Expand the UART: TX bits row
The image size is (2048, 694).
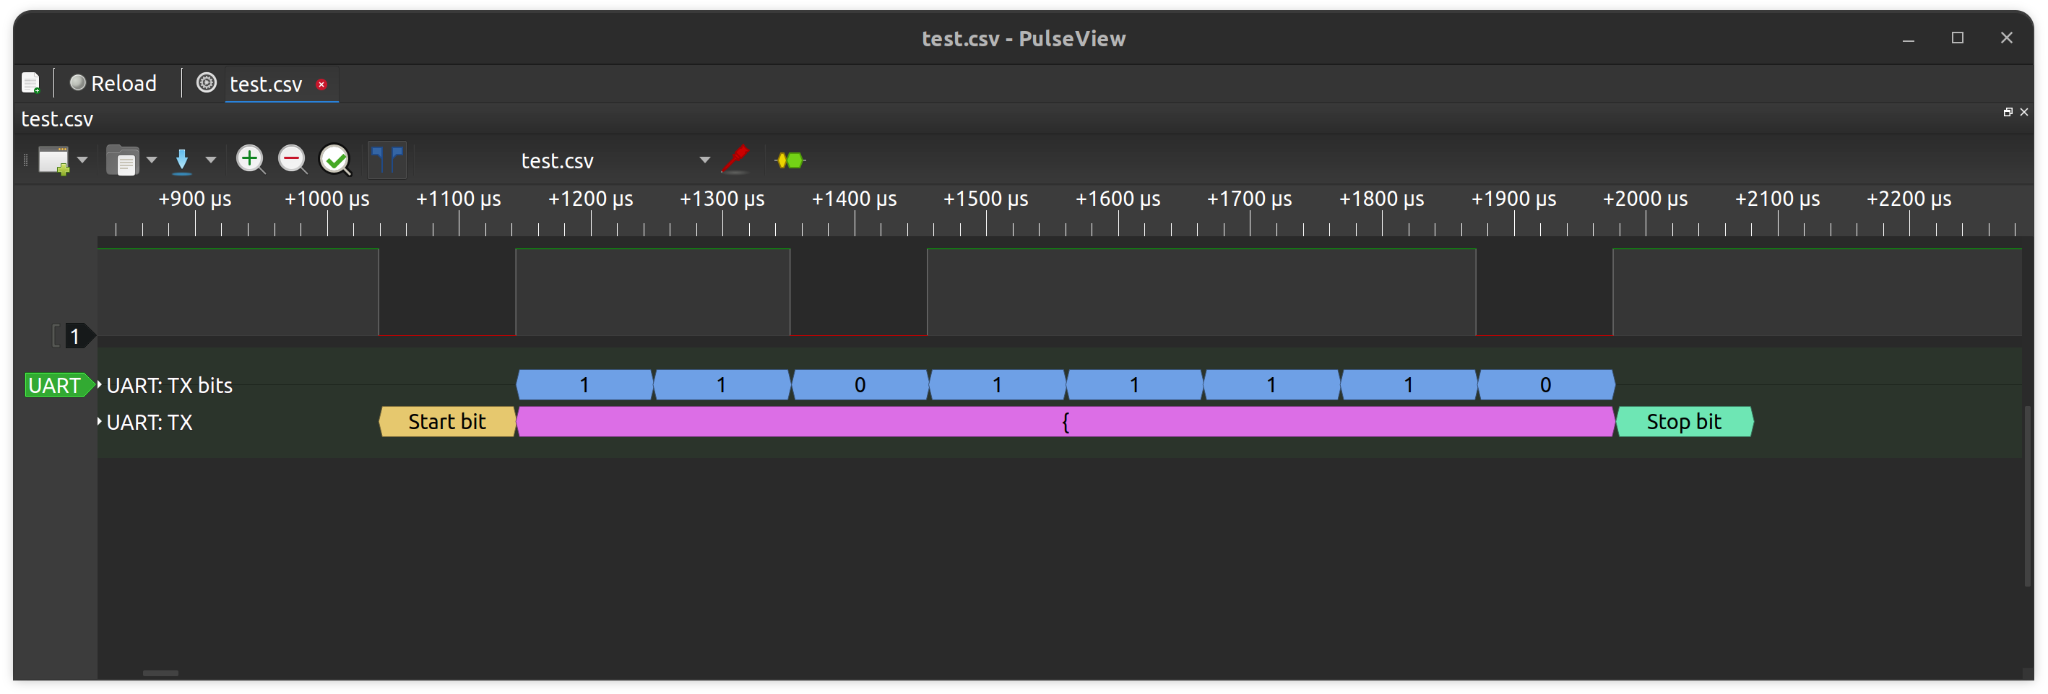[100, 385]
